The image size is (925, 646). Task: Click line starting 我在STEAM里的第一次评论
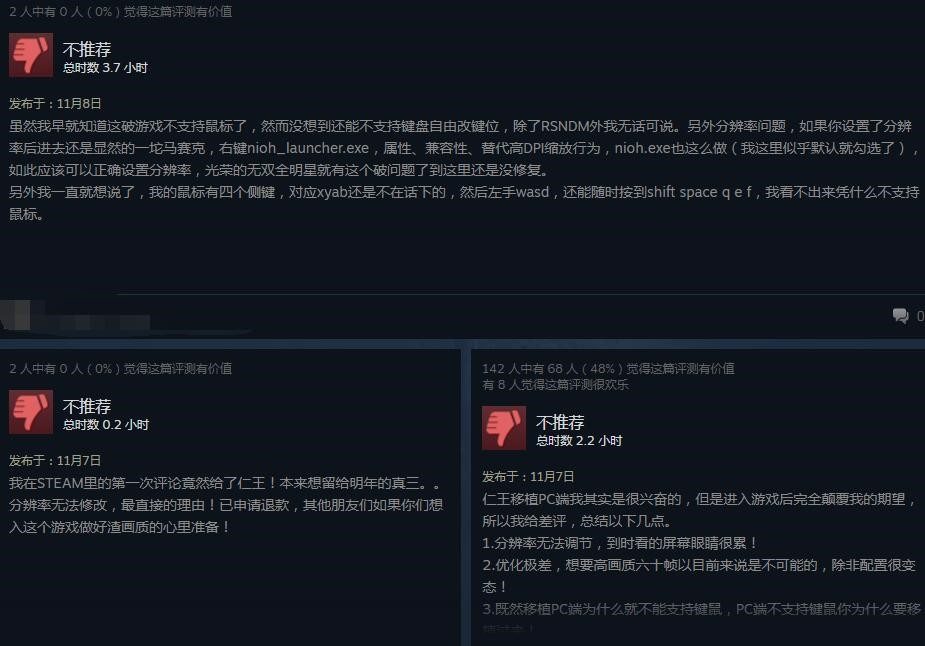[225, 483]
